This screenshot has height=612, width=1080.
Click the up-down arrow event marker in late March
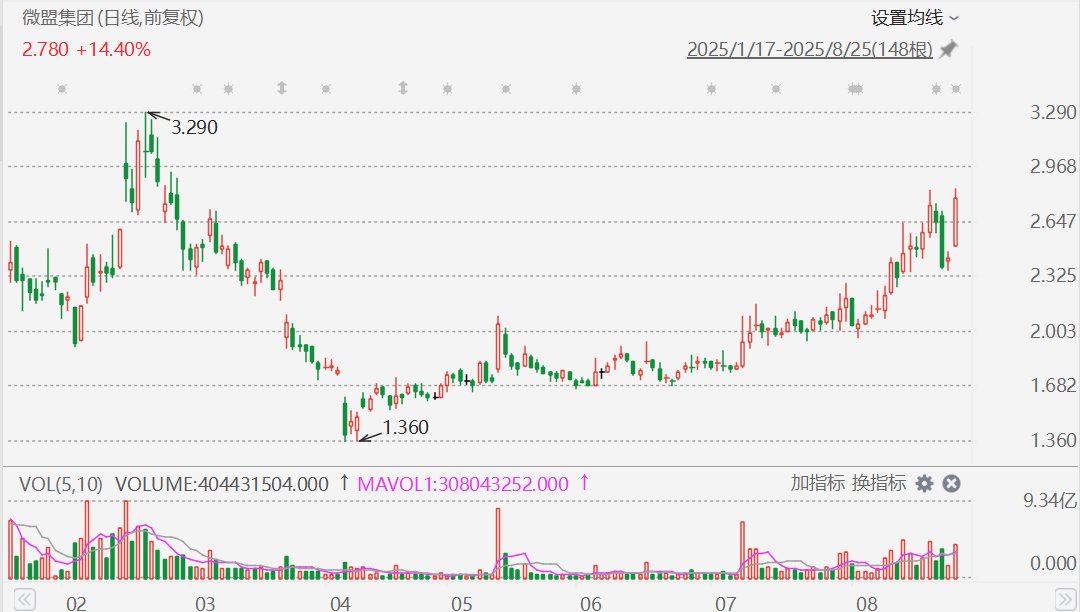pos(282,88)
